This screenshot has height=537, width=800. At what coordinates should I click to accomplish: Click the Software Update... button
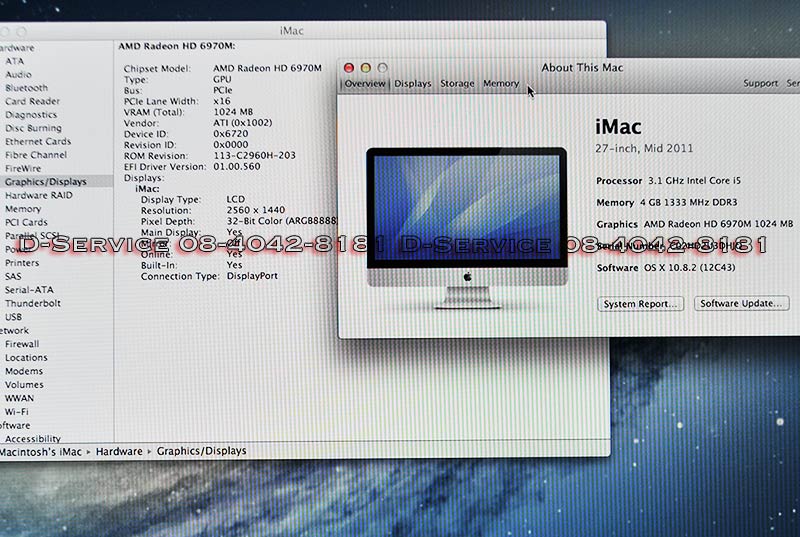pos(741,303)
